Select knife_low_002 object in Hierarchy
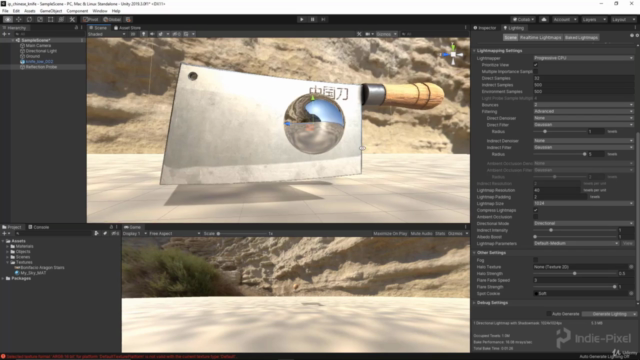Viewport: 640px width, 360px height. point(39,62)
